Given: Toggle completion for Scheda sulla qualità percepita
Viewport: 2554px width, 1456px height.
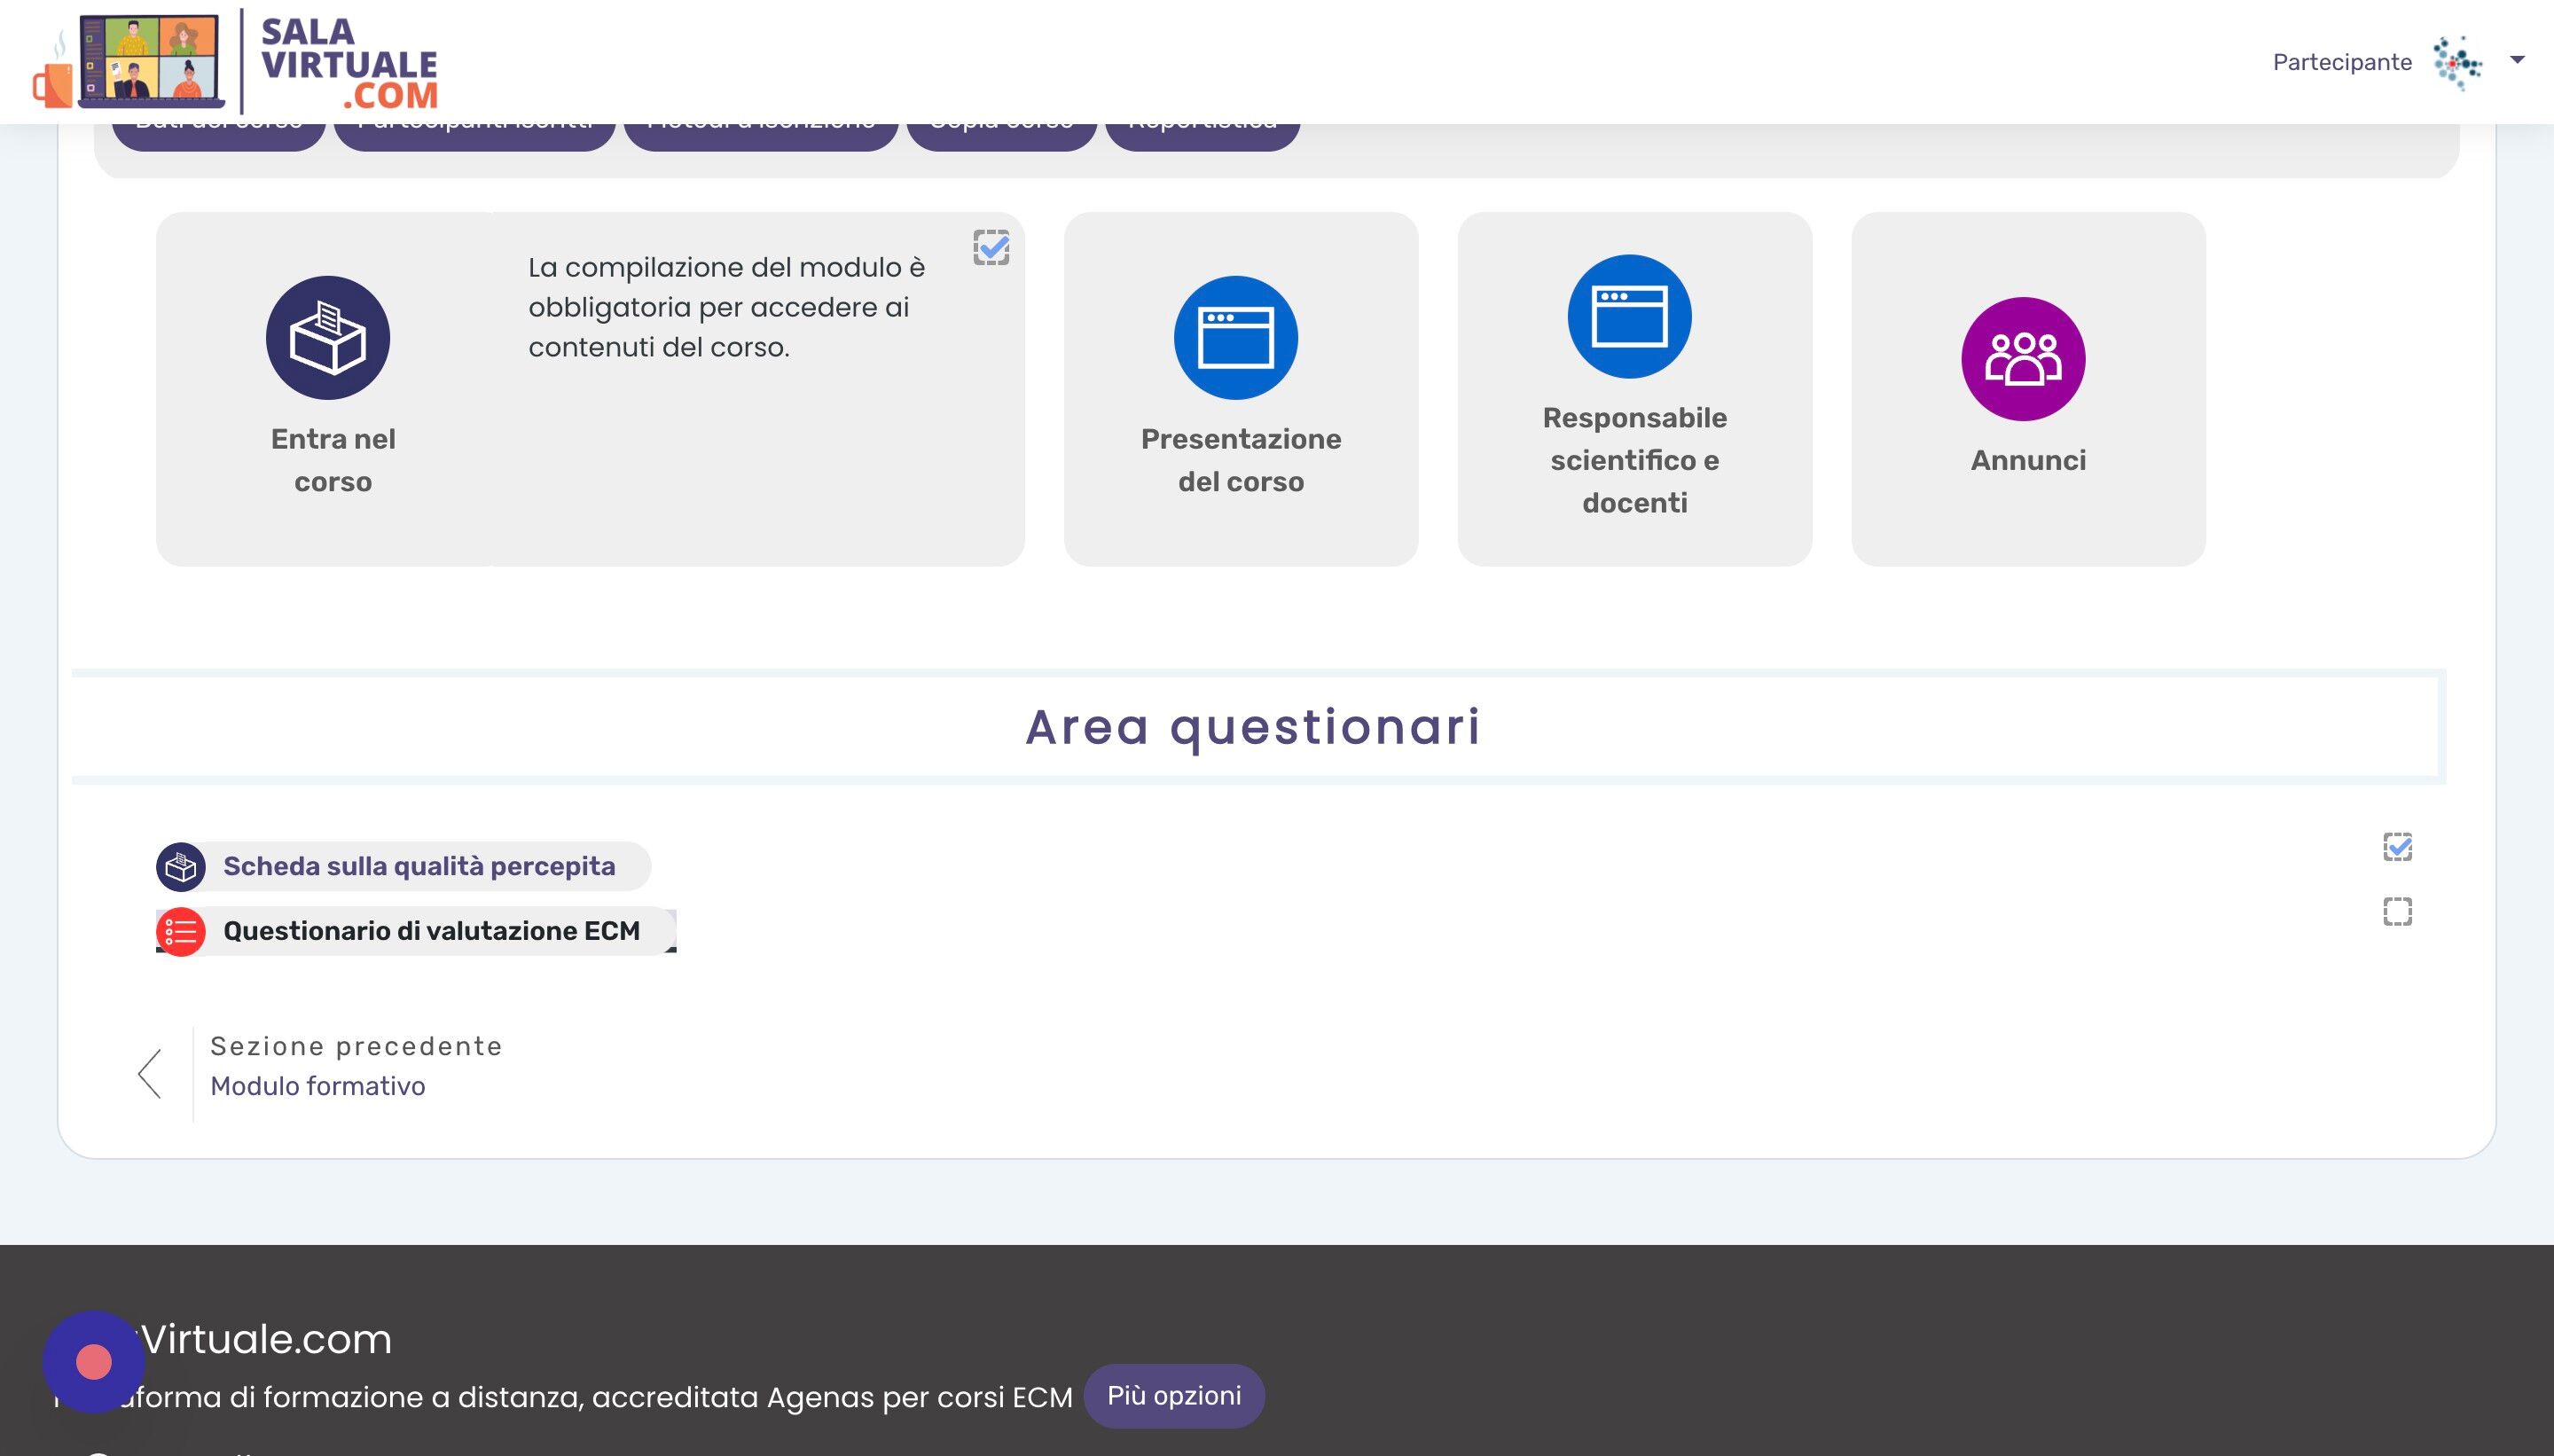Looking at the screenshot, I should coord(2398,847).
